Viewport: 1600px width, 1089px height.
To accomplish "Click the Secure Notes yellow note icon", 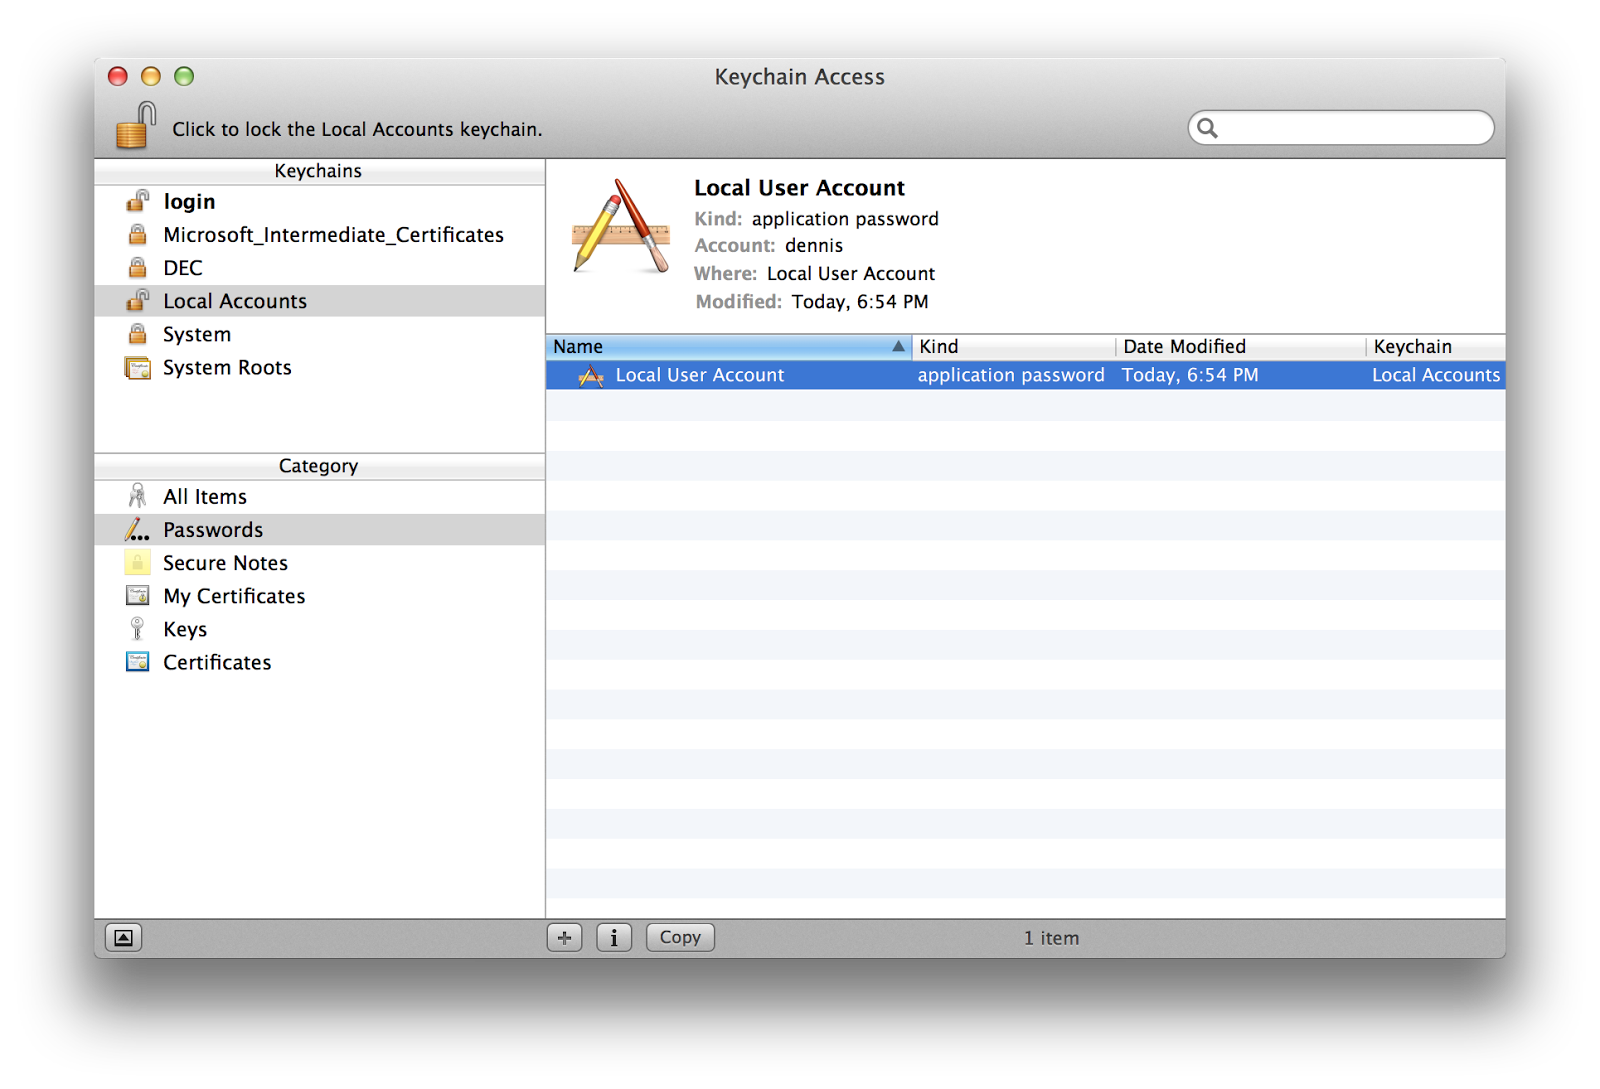I will tap(137, 562).
